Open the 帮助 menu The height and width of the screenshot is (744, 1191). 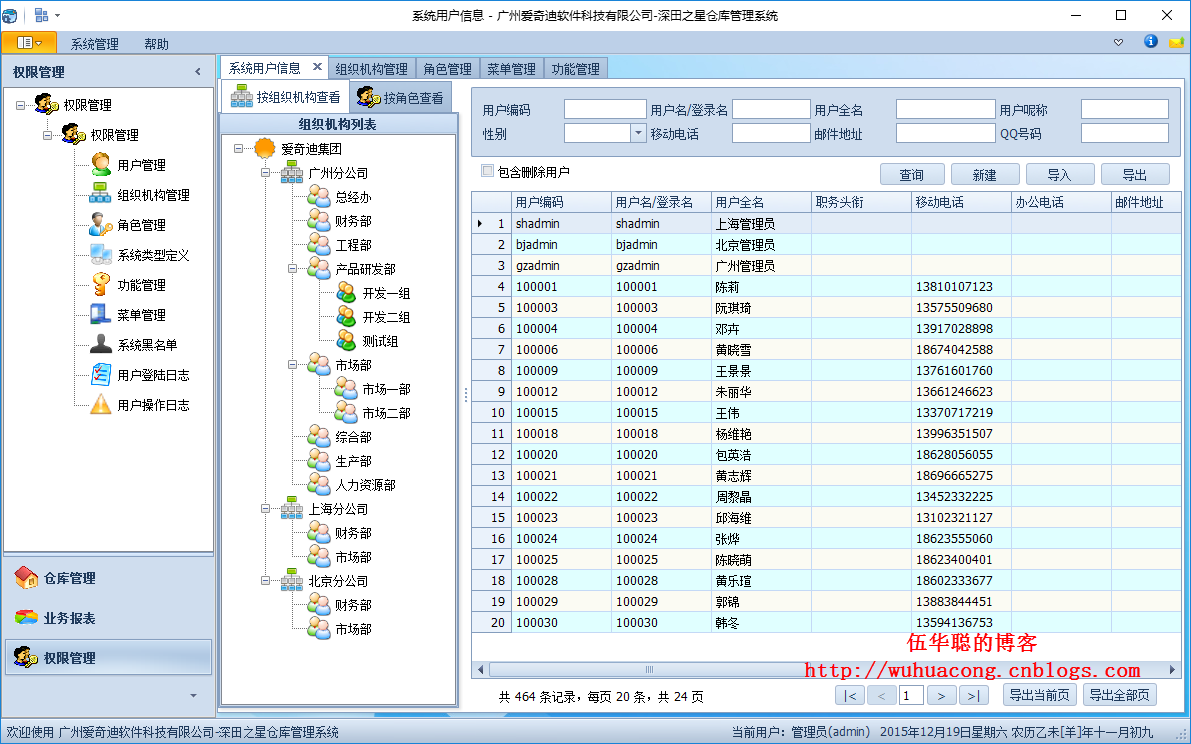[x=156, y=44]
